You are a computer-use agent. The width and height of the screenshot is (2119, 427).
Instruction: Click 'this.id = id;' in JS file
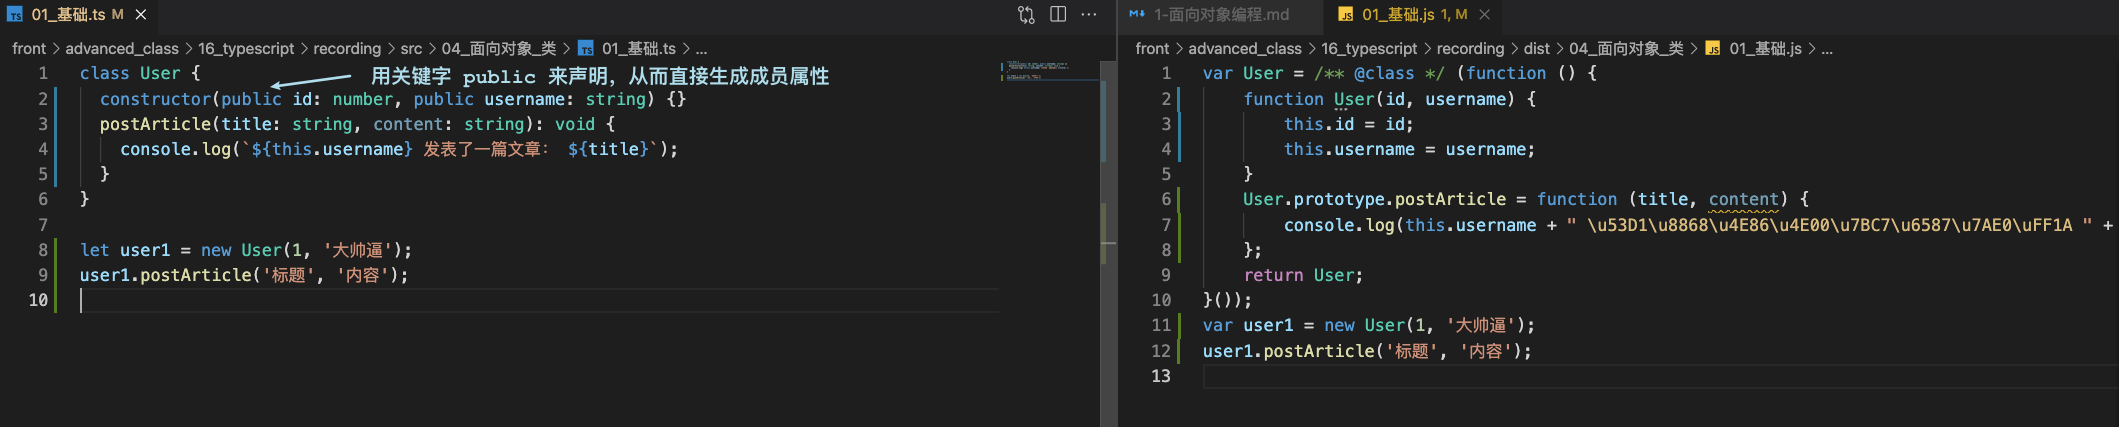point(1349,124)
